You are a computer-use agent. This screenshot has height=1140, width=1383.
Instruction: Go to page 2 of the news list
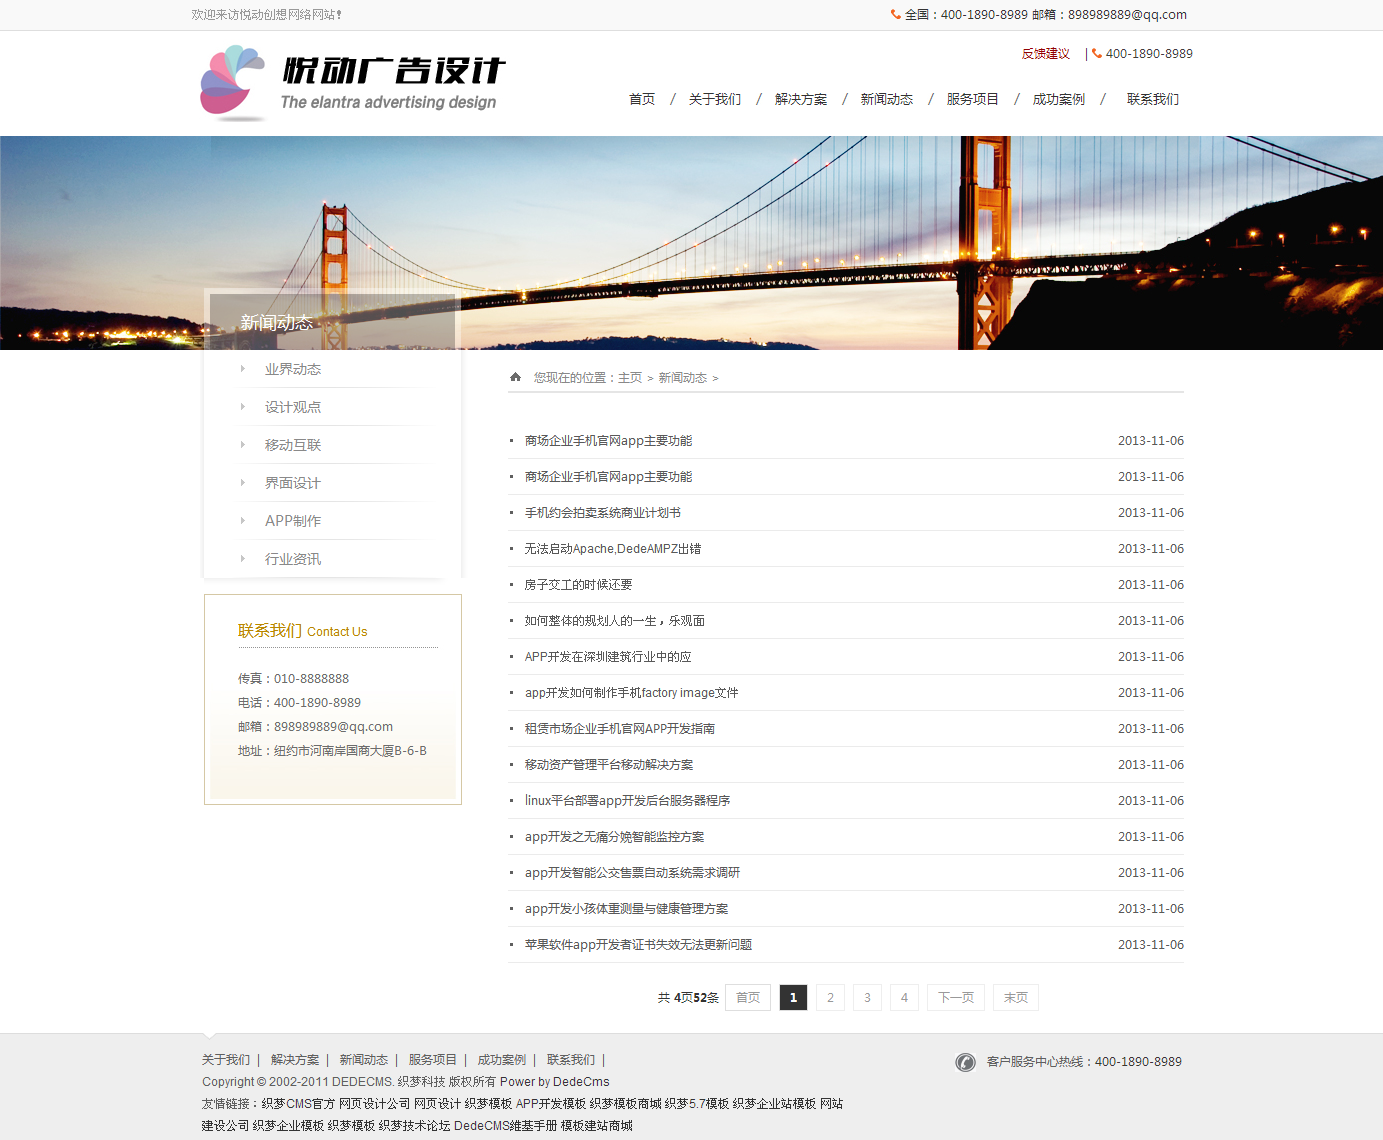(830, 998)
